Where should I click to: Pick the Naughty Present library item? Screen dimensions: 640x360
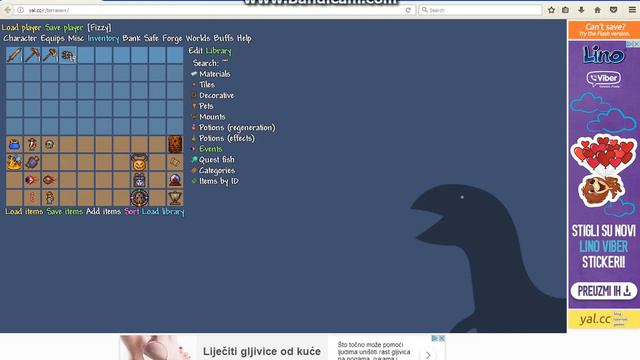click(139, 180)
